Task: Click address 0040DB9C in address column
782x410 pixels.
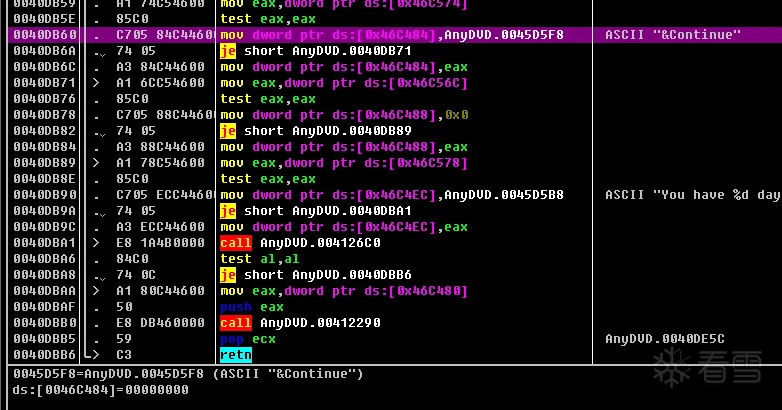Action: pos(45,226)
